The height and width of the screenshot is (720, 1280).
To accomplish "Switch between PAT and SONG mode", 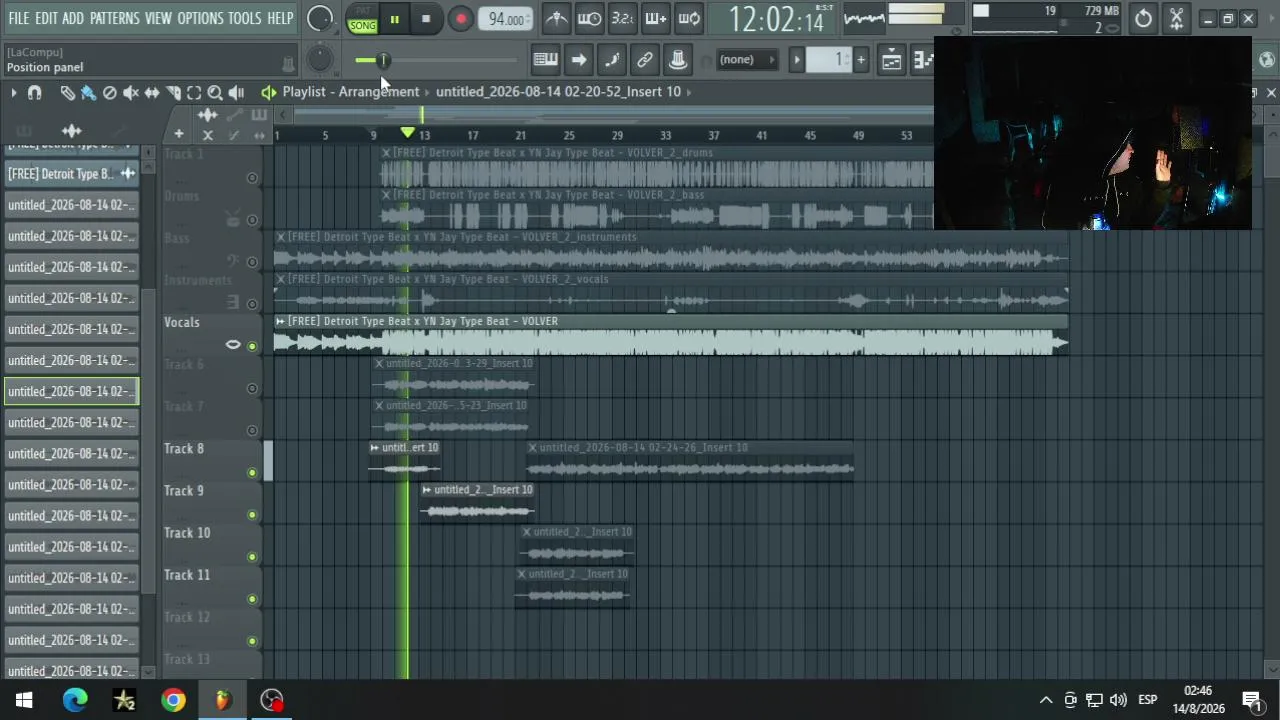I will pos(363,19).
